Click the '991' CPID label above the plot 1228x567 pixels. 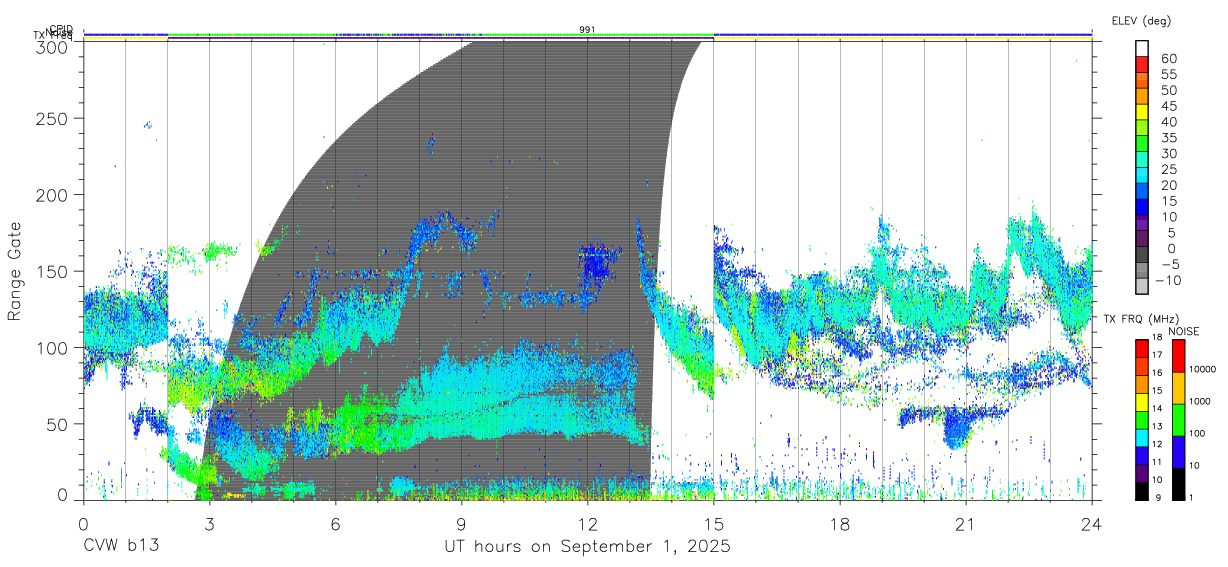click(588, 30)
